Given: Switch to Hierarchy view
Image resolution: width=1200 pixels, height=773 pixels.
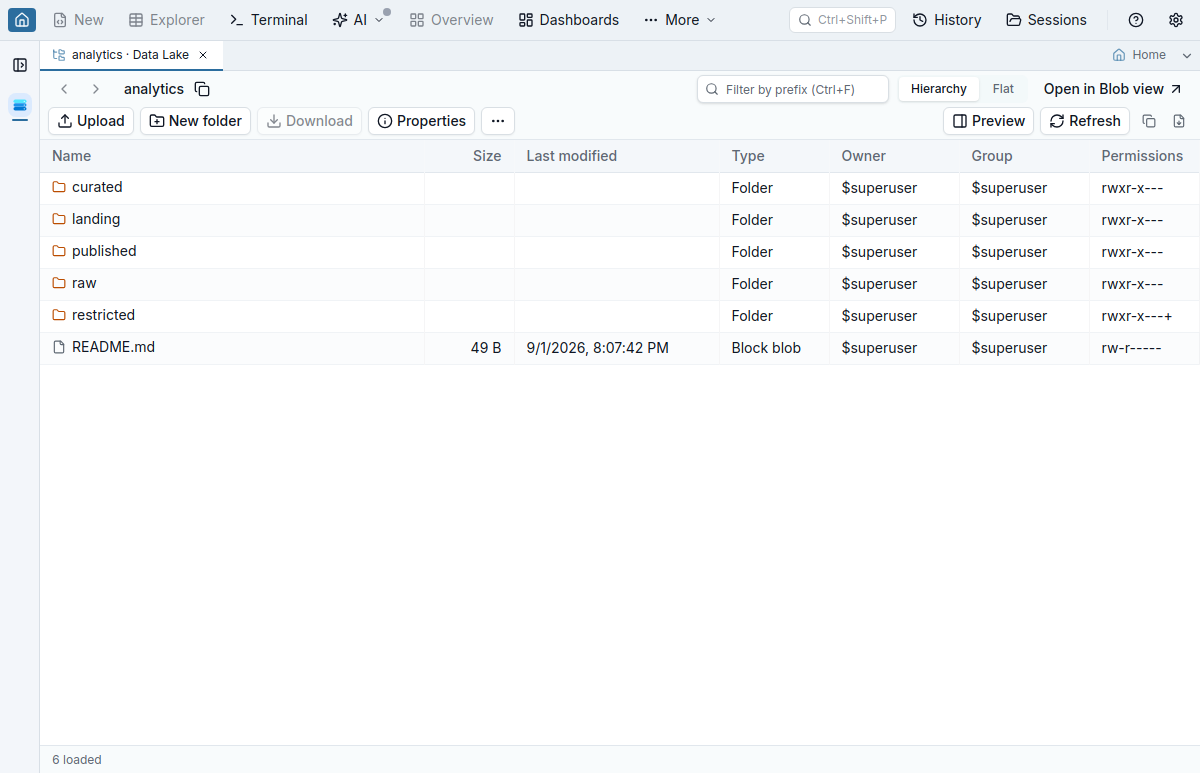Looking at the screenshot, I should click(939, 89).
